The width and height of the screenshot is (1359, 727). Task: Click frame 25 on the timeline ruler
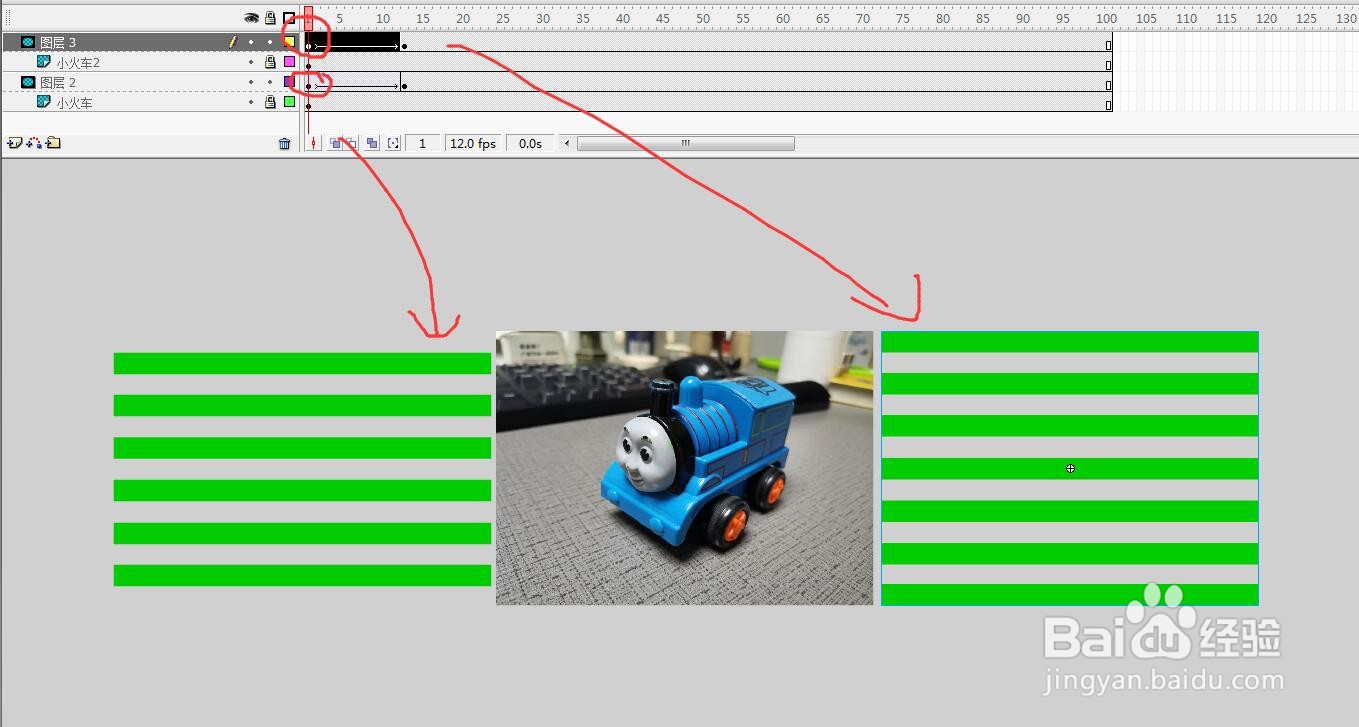(501, 18)
